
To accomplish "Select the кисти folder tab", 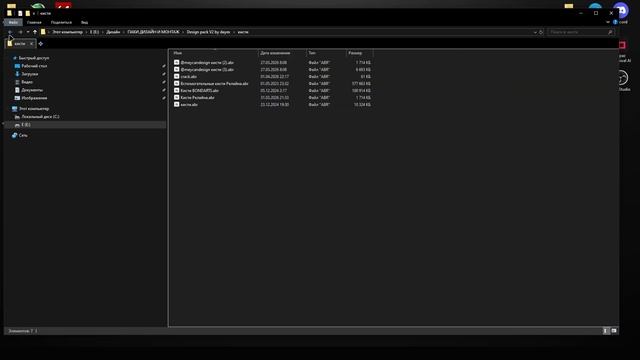I will (20, 44).
